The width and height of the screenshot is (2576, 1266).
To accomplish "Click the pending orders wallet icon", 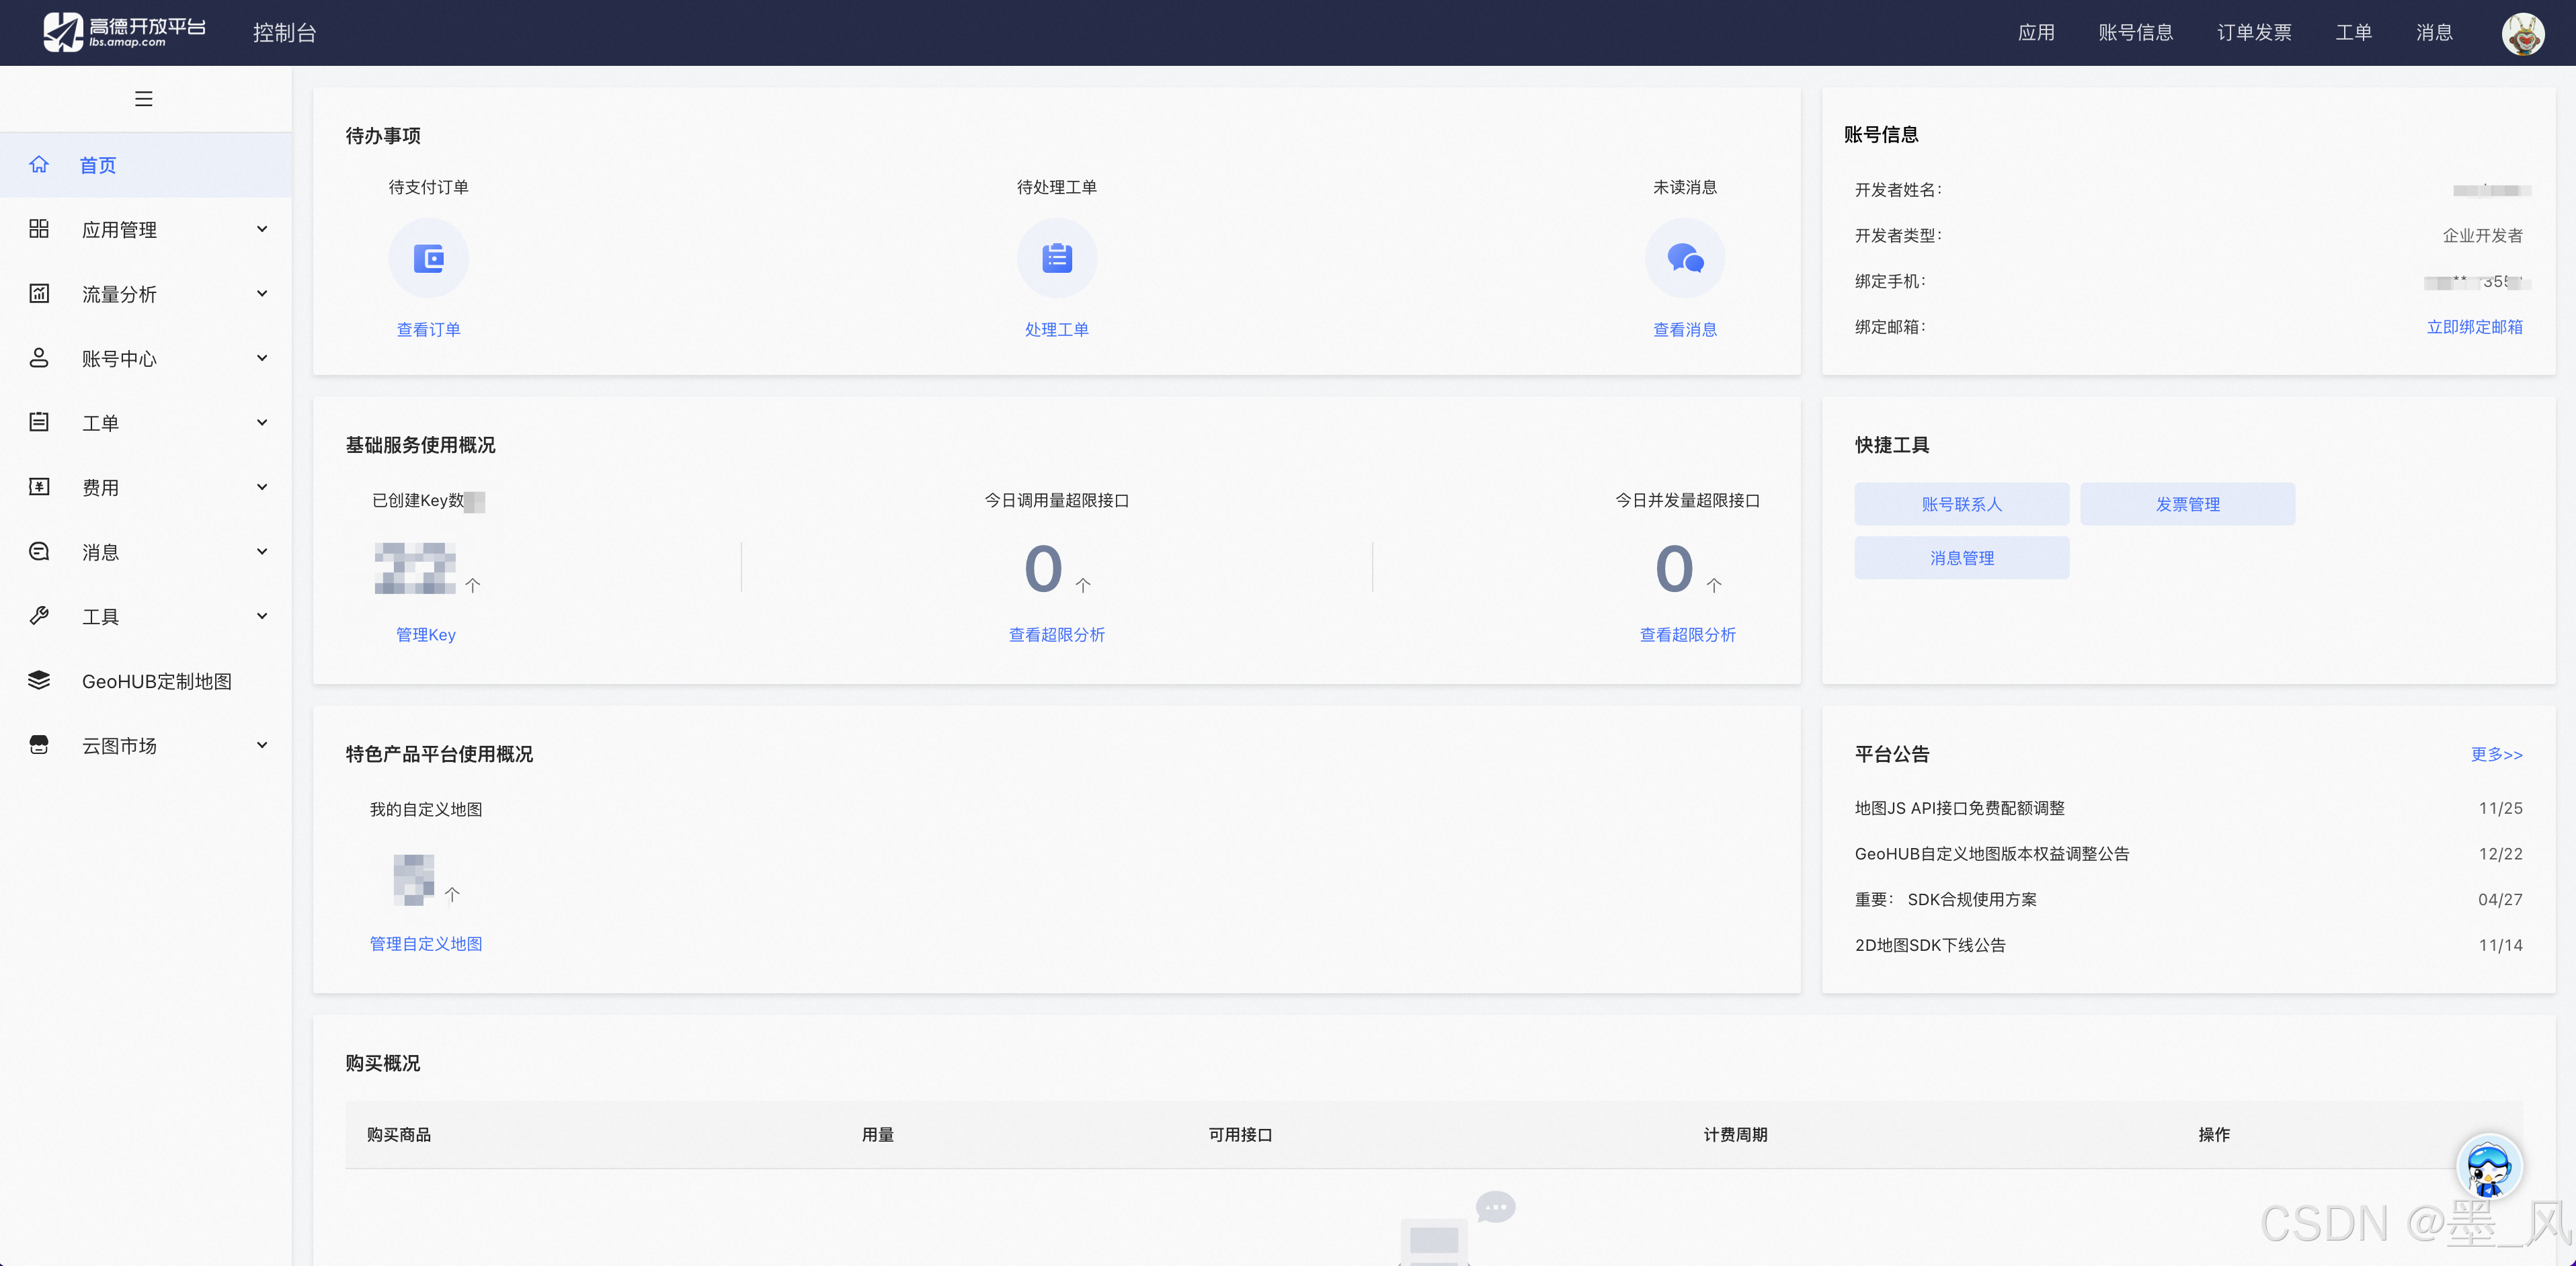I will [x=428, y=259].
